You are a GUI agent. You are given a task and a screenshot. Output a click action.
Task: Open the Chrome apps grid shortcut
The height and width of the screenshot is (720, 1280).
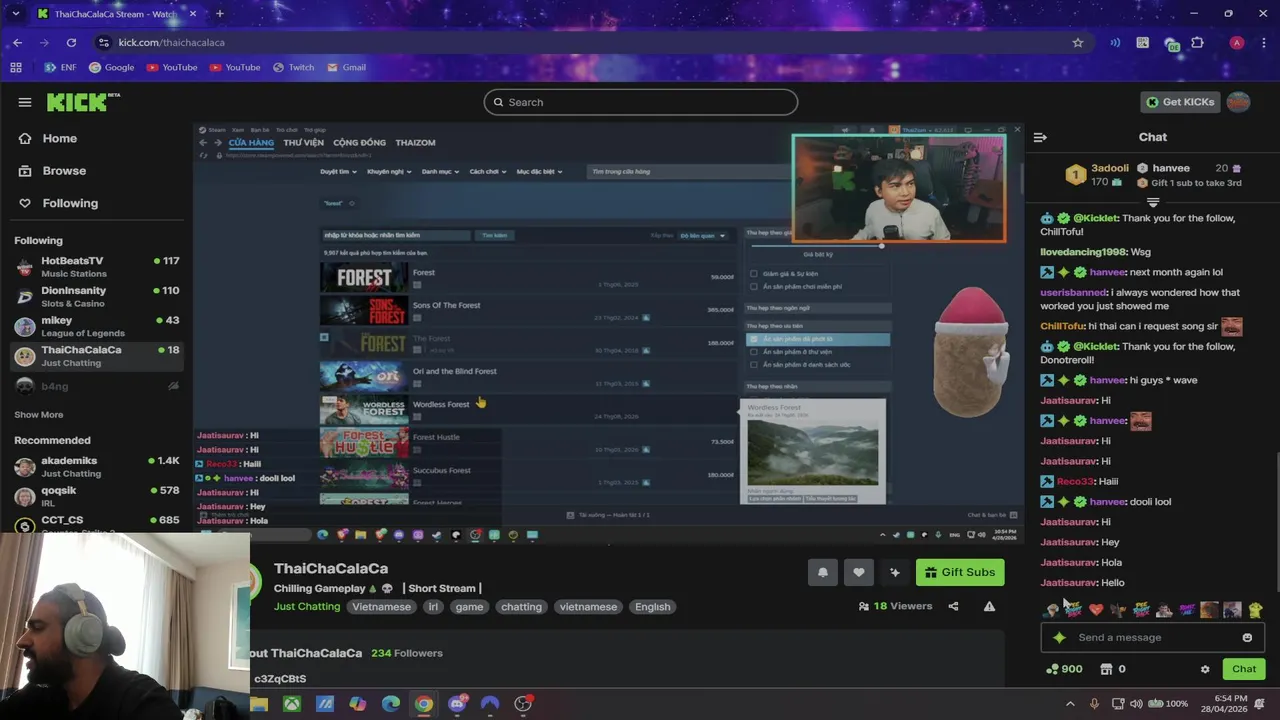(15, 67)
